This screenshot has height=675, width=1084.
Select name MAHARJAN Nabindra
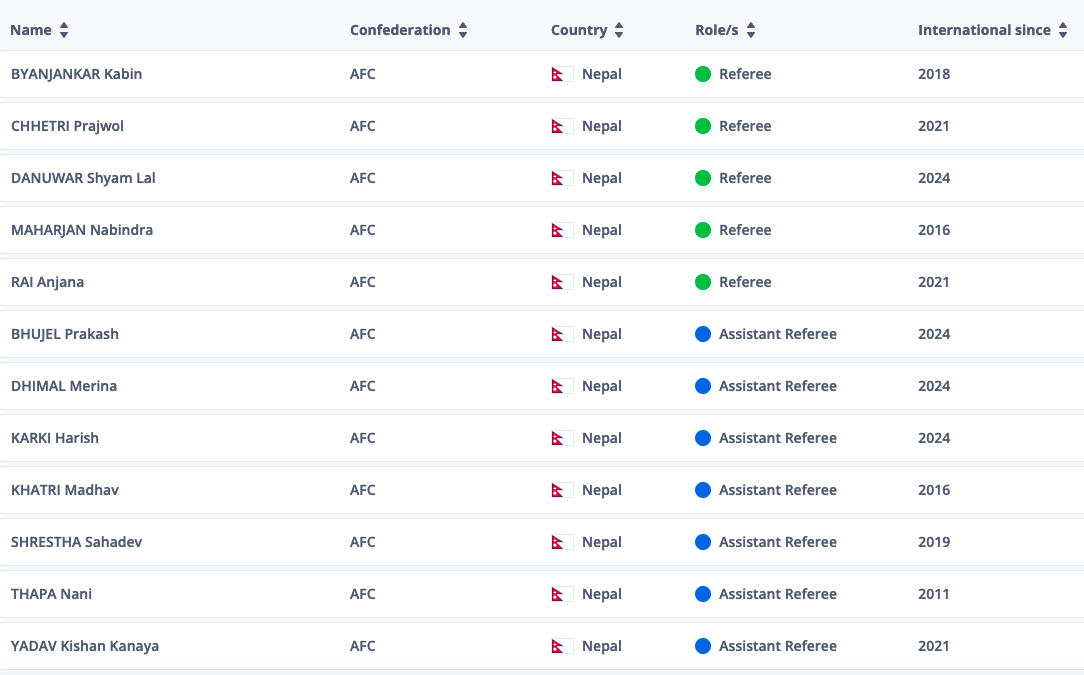pyautogui.click(x=82, y=230)
